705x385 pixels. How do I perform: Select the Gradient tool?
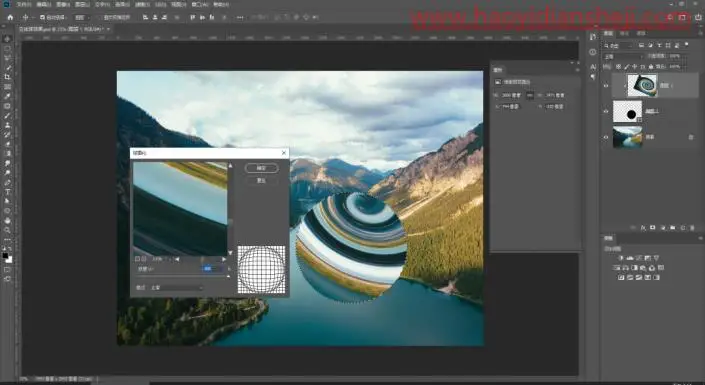[x=7, y=154]
